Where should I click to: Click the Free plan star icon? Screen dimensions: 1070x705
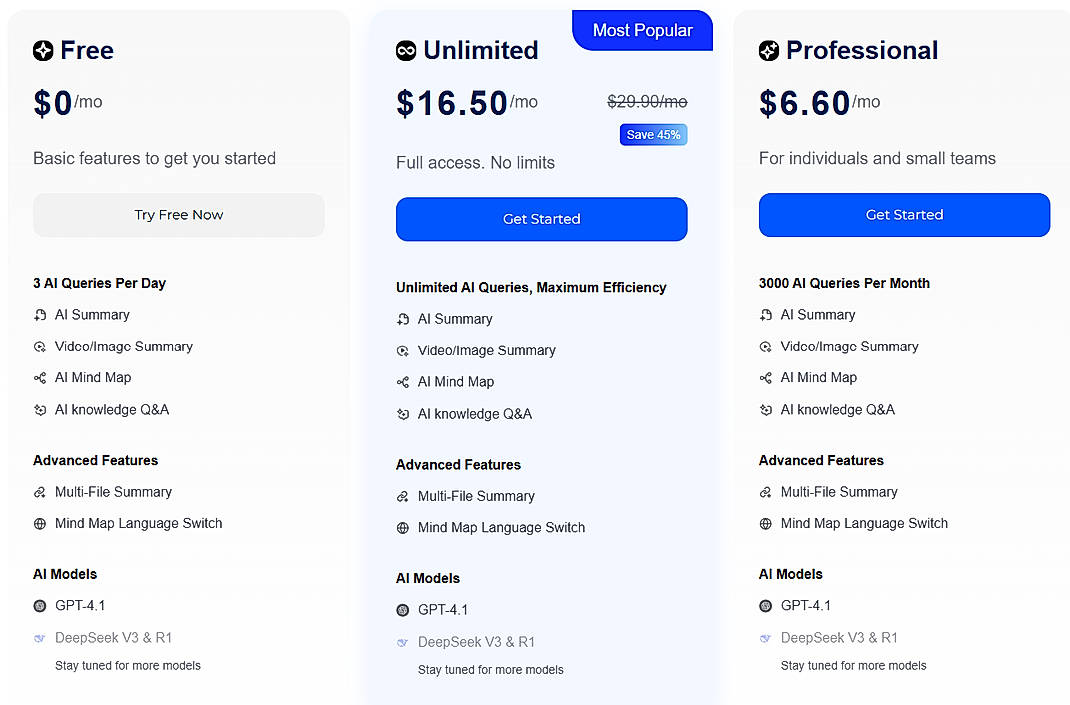coord(44,50)
